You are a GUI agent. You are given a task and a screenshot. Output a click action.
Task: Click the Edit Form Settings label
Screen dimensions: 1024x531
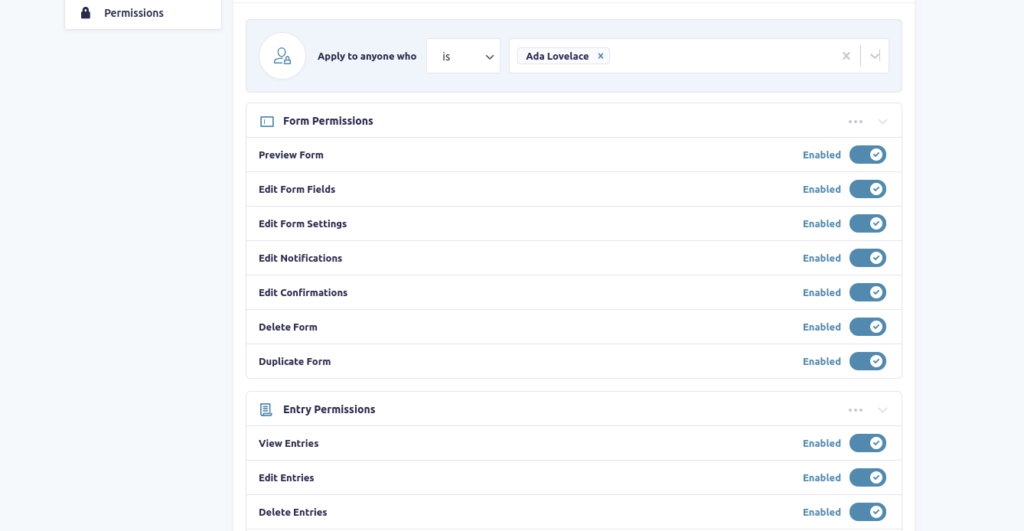click(302, 223)
